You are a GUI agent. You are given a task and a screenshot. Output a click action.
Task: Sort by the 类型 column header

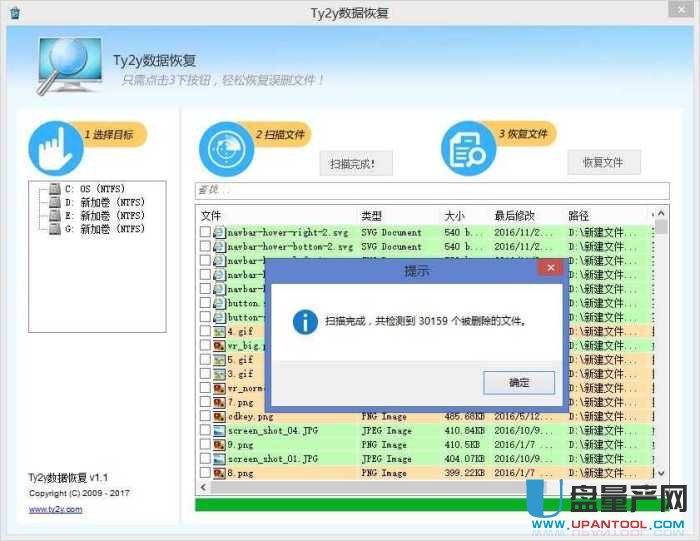tap(372, 215)
